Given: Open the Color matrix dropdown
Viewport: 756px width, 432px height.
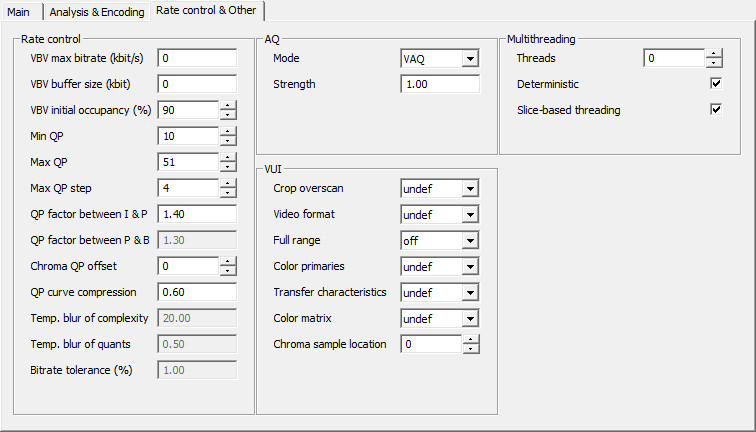Looking at the screenshot, I should pos(471,318).
